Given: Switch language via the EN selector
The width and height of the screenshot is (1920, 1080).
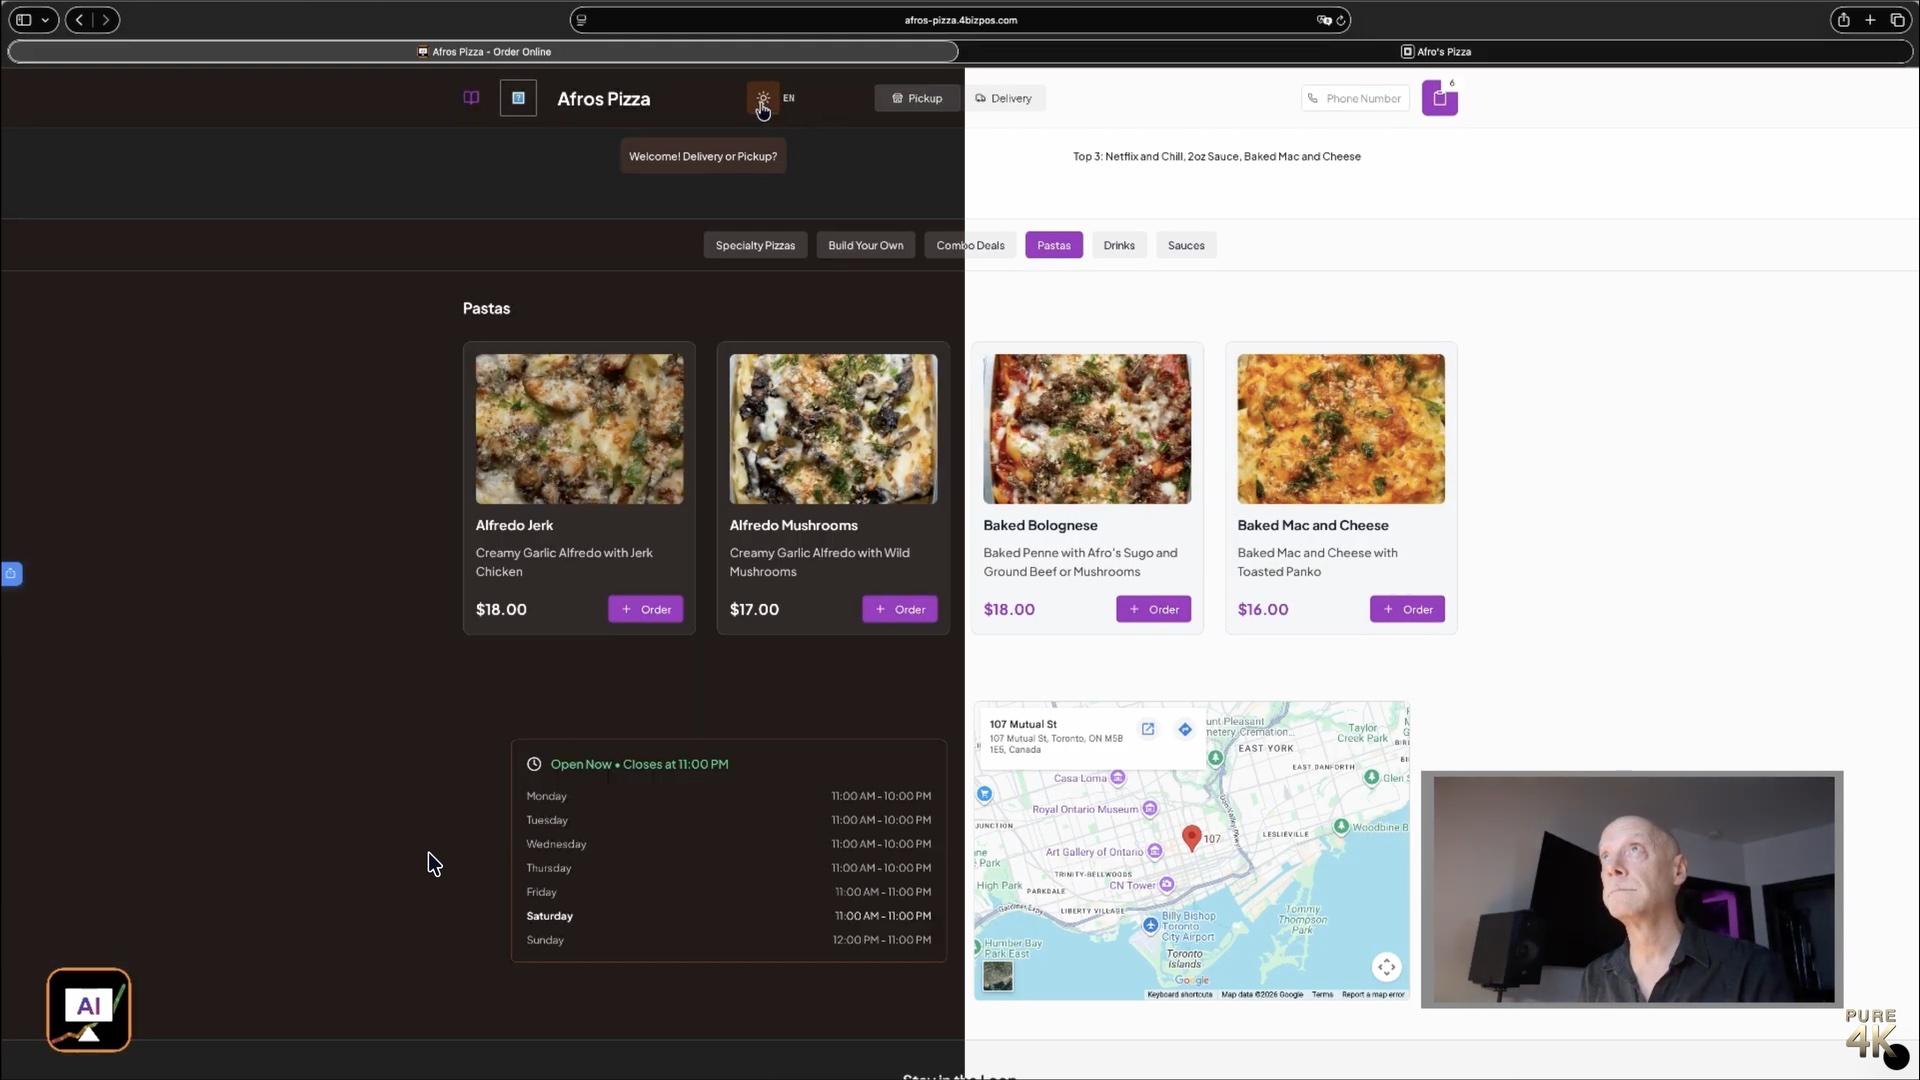Looking at the screenshot, I should (789, 98).
